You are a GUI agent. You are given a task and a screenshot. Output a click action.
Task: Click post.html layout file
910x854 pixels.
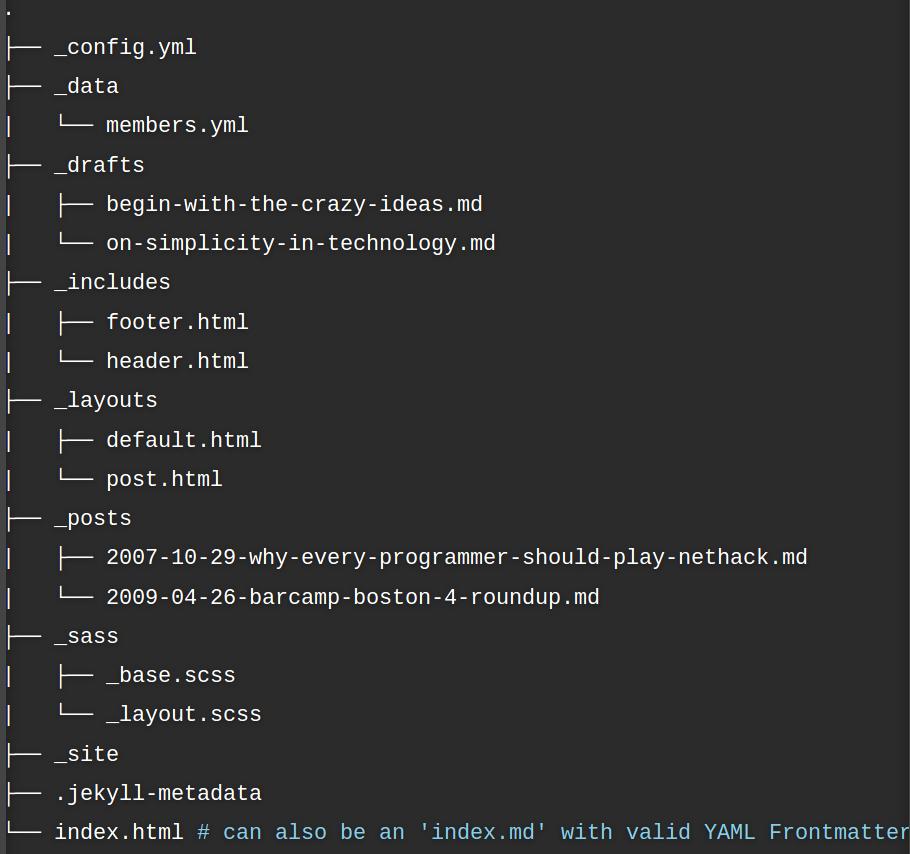[164, 479]
